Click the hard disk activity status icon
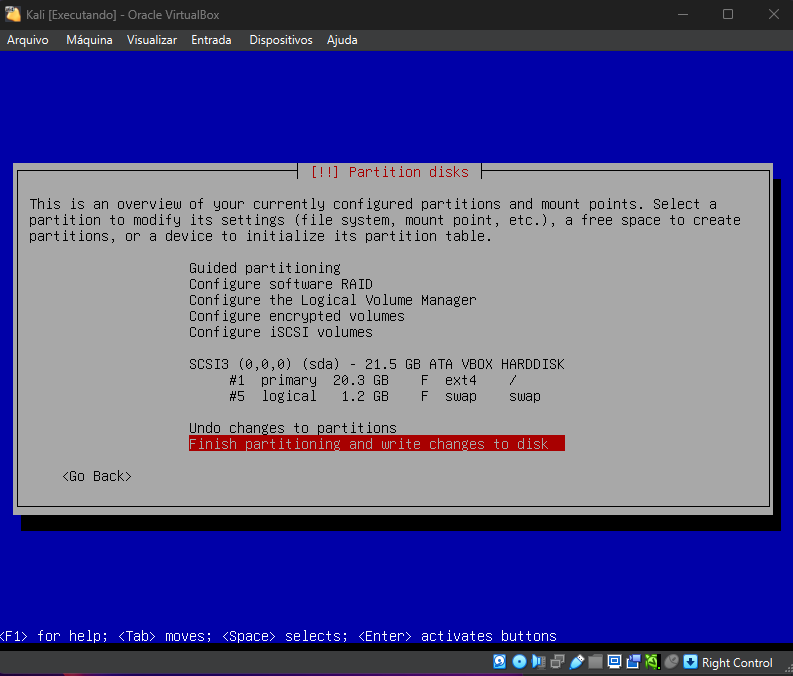The width and height of the screenshot is (793, 676). pyautogui.click(x=500, y=662)
